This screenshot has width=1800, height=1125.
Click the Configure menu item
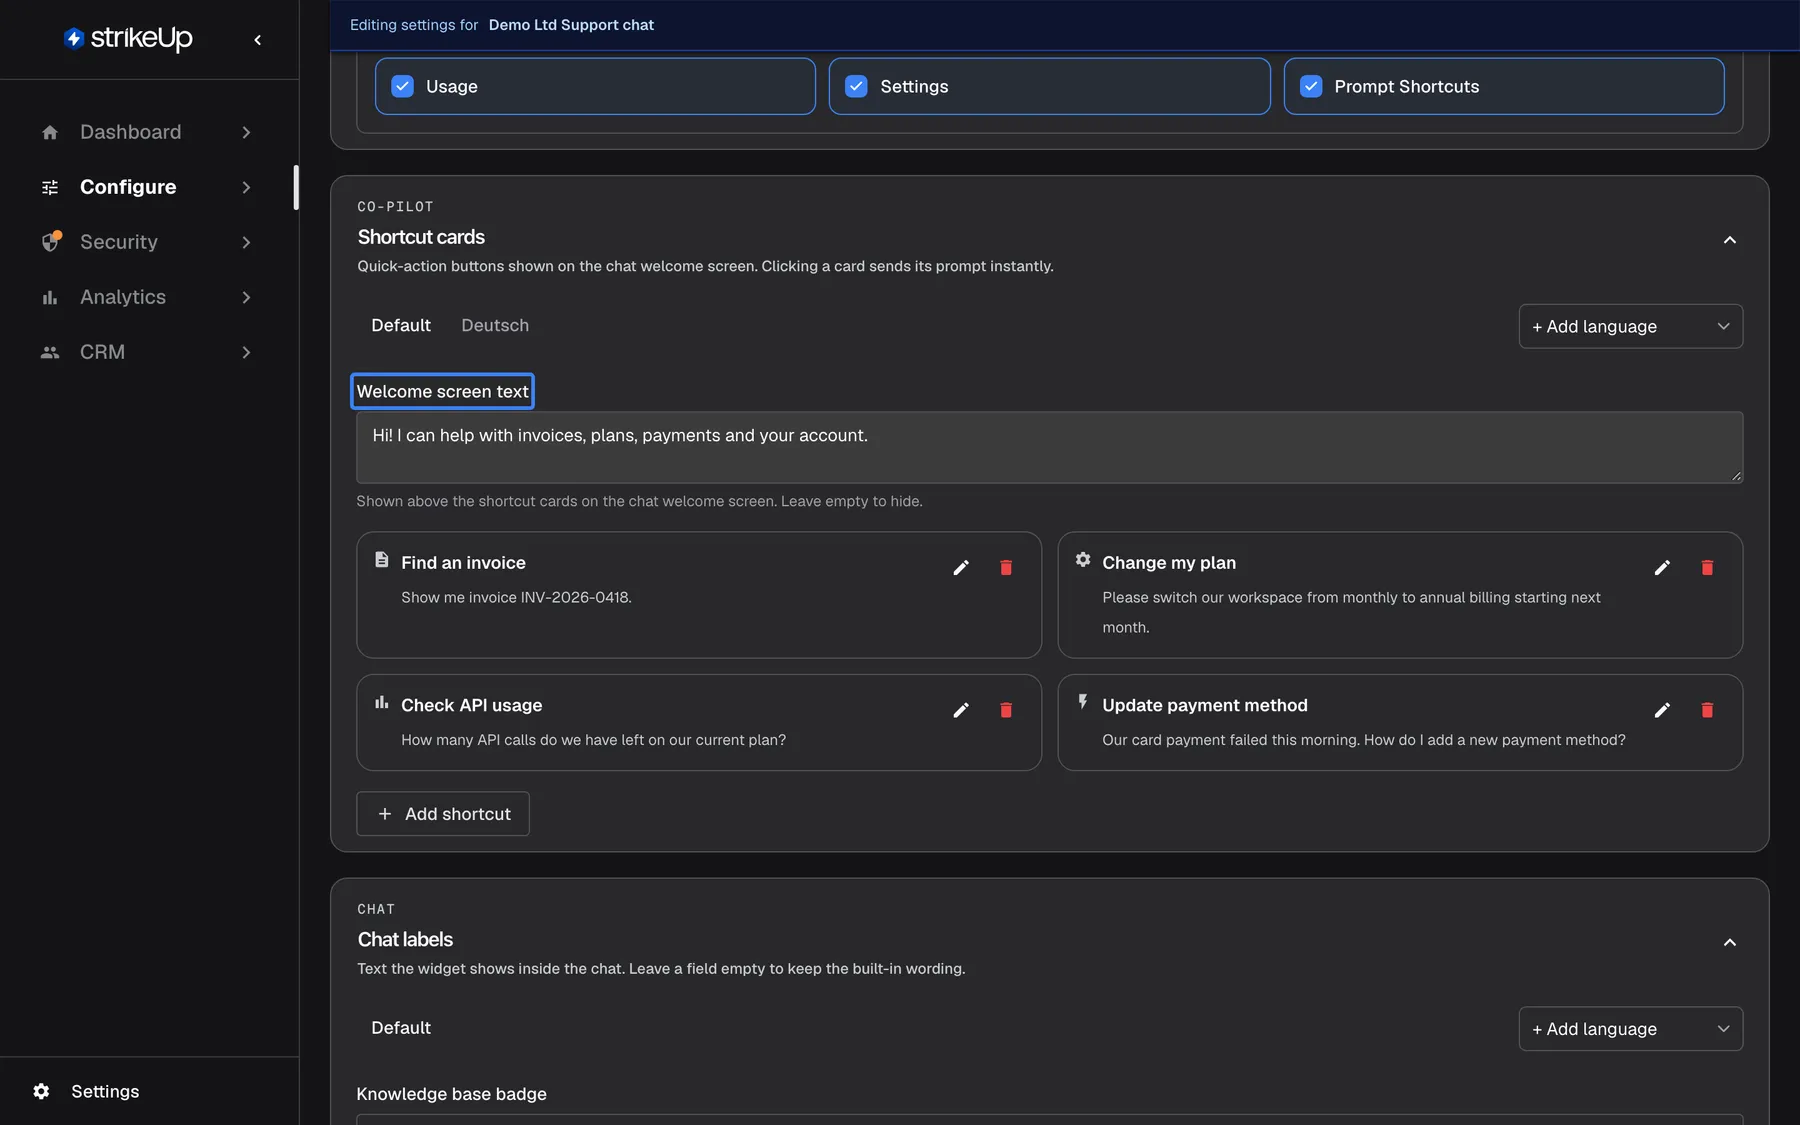148,187
